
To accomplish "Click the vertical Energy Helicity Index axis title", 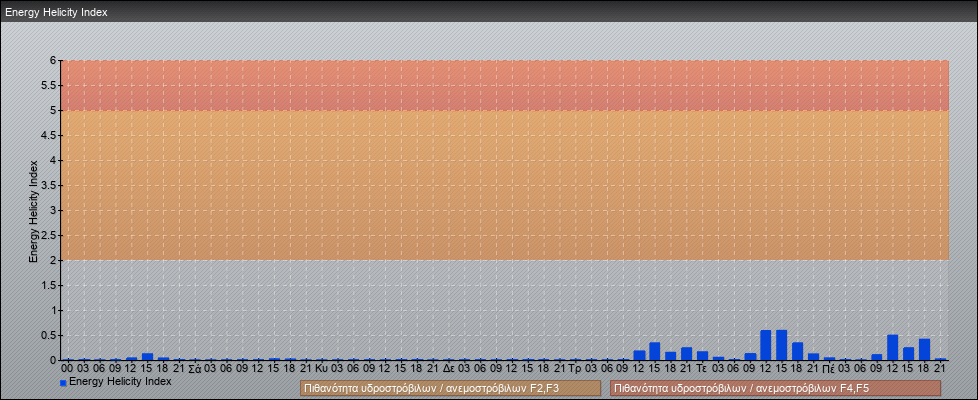I will tap(34, 211).
